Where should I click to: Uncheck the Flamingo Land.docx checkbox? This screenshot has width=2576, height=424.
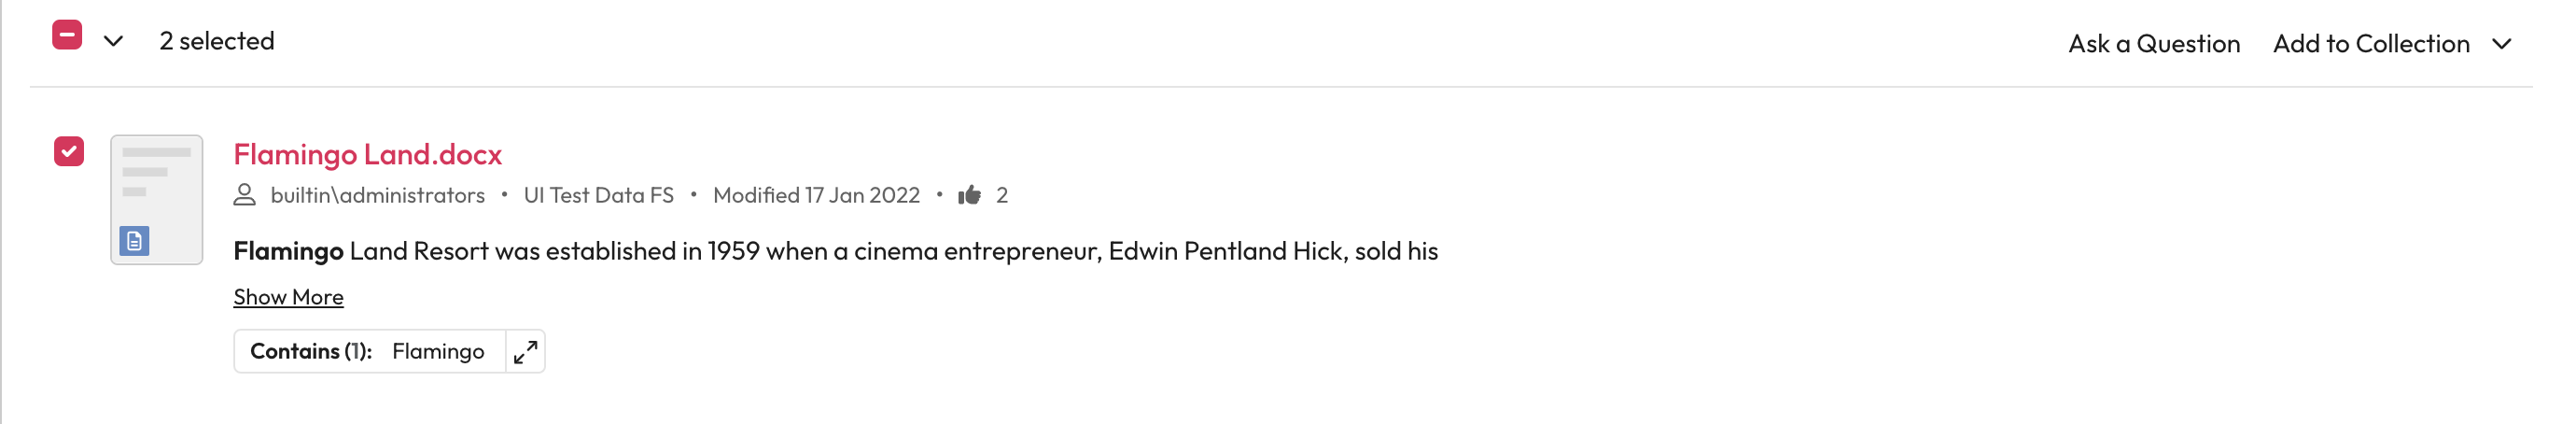click(x=69, y=151)
